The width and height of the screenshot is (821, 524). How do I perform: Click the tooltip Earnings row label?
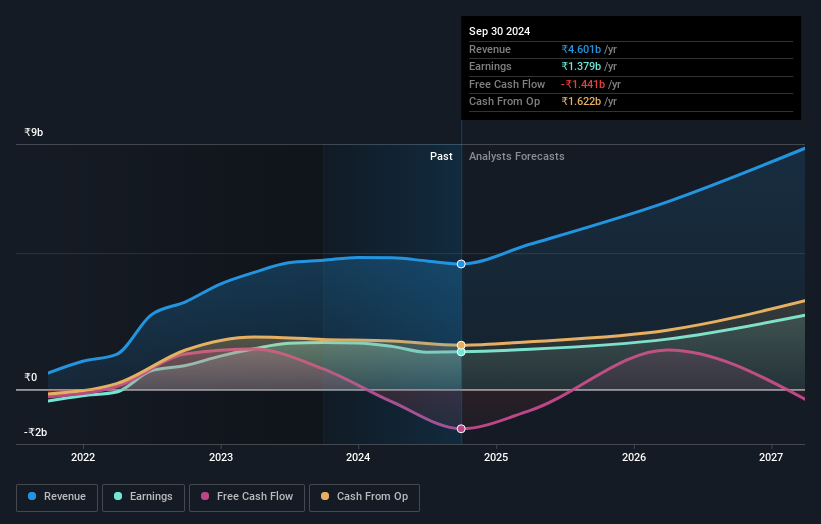[490, 66]
